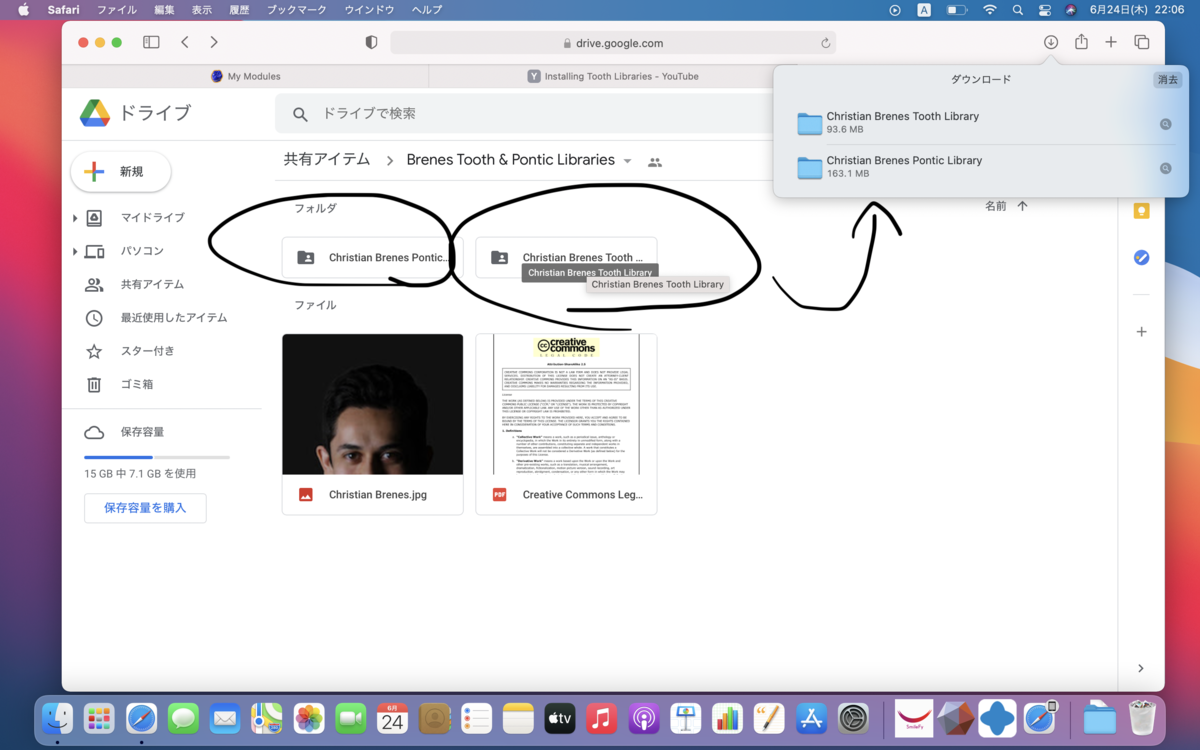Screen dimensions: 1200x750
Task: Collapse side panel with the chevron arrow
Action: 1141,668
